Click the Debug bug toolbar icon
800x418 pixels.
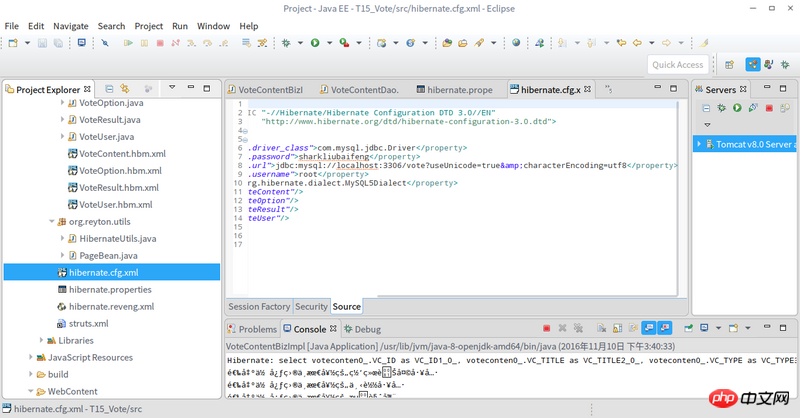tap(286, 43)
